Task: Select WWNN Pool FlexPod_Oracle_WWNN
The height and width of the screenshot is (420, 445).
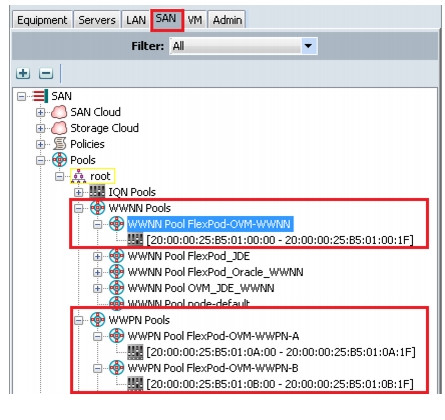Action: [x=215, y=272]
